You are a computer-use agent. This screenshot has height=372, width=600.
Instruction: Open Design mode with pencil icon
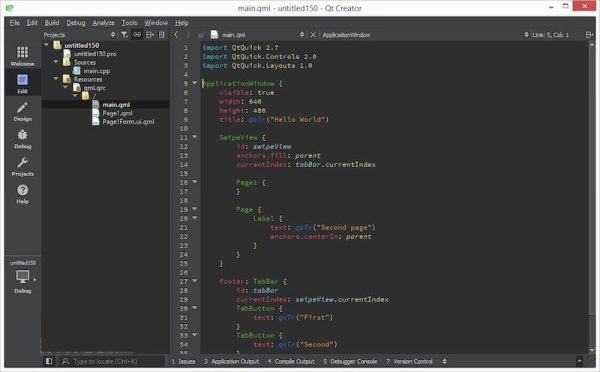(x=22, y=111)
